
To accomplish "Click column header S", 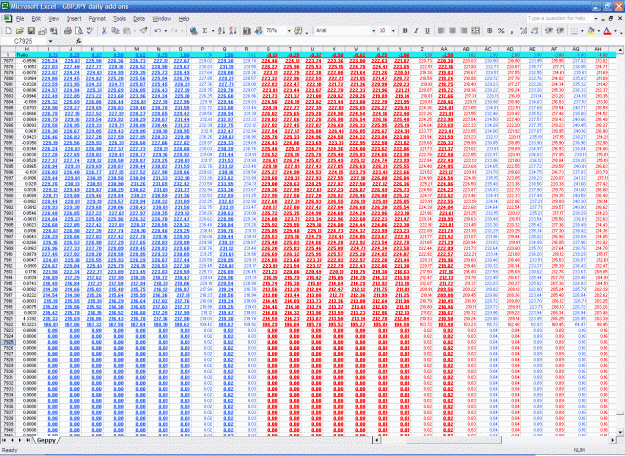I will pyautogui.click(x=268, y=49).
